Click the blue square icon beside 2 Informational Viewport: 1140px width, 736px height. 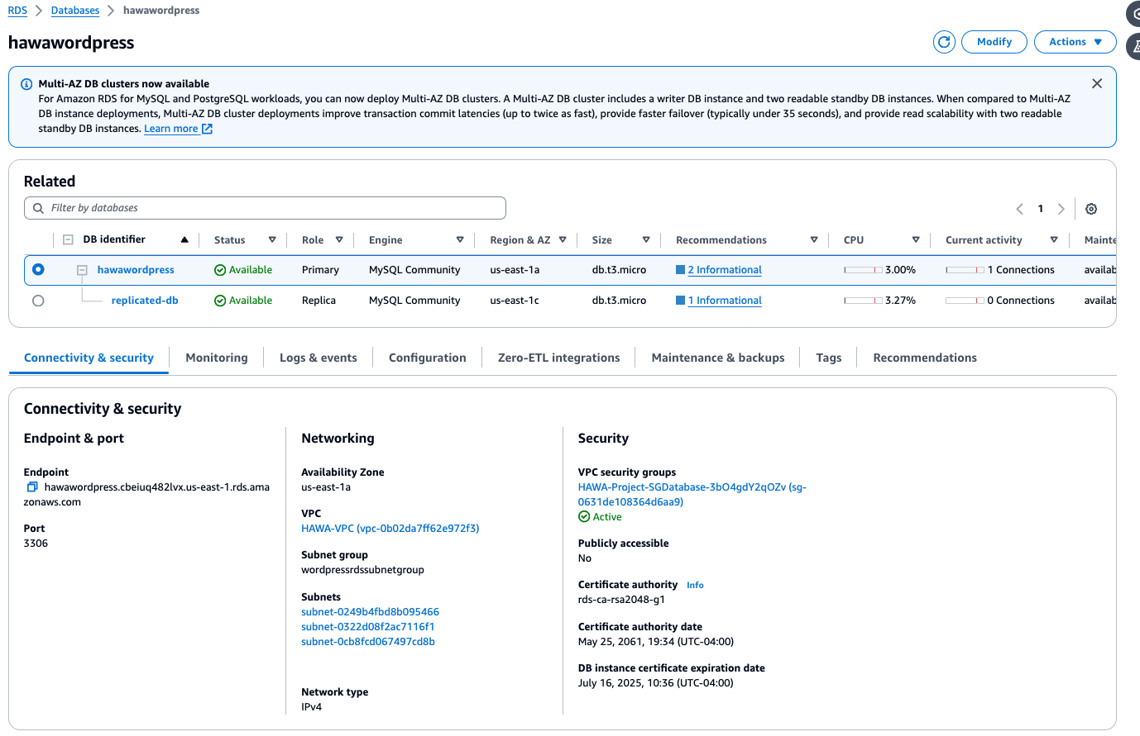point(680,270)
